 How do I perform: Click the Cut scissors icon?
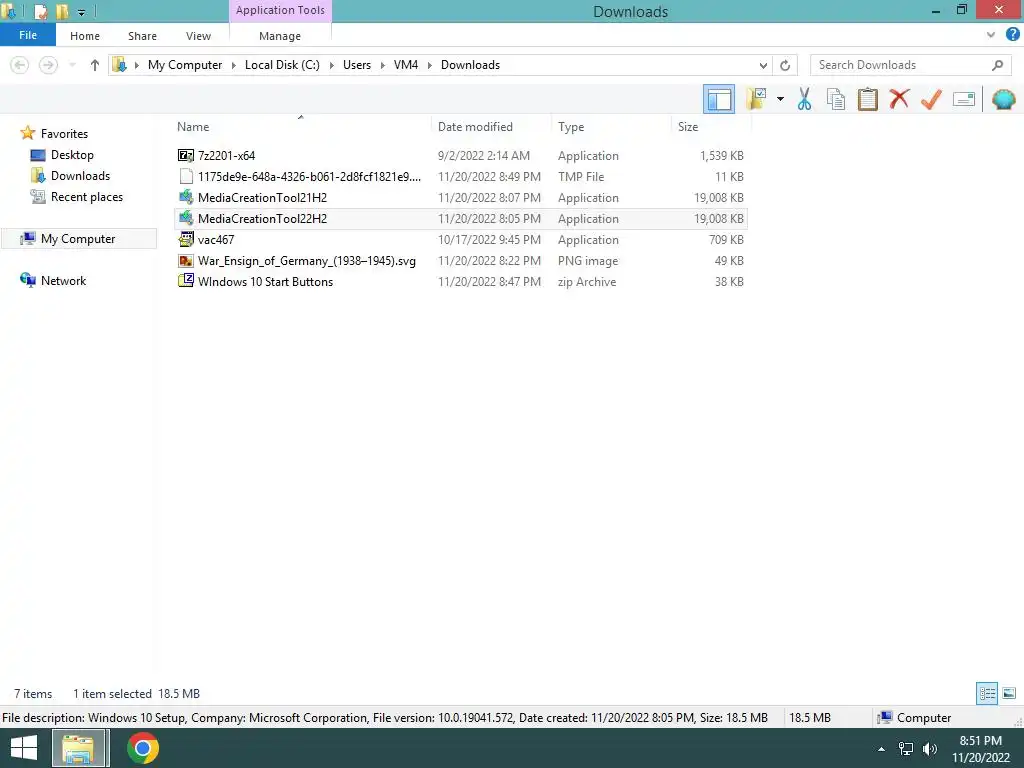(x=805, y=99)
